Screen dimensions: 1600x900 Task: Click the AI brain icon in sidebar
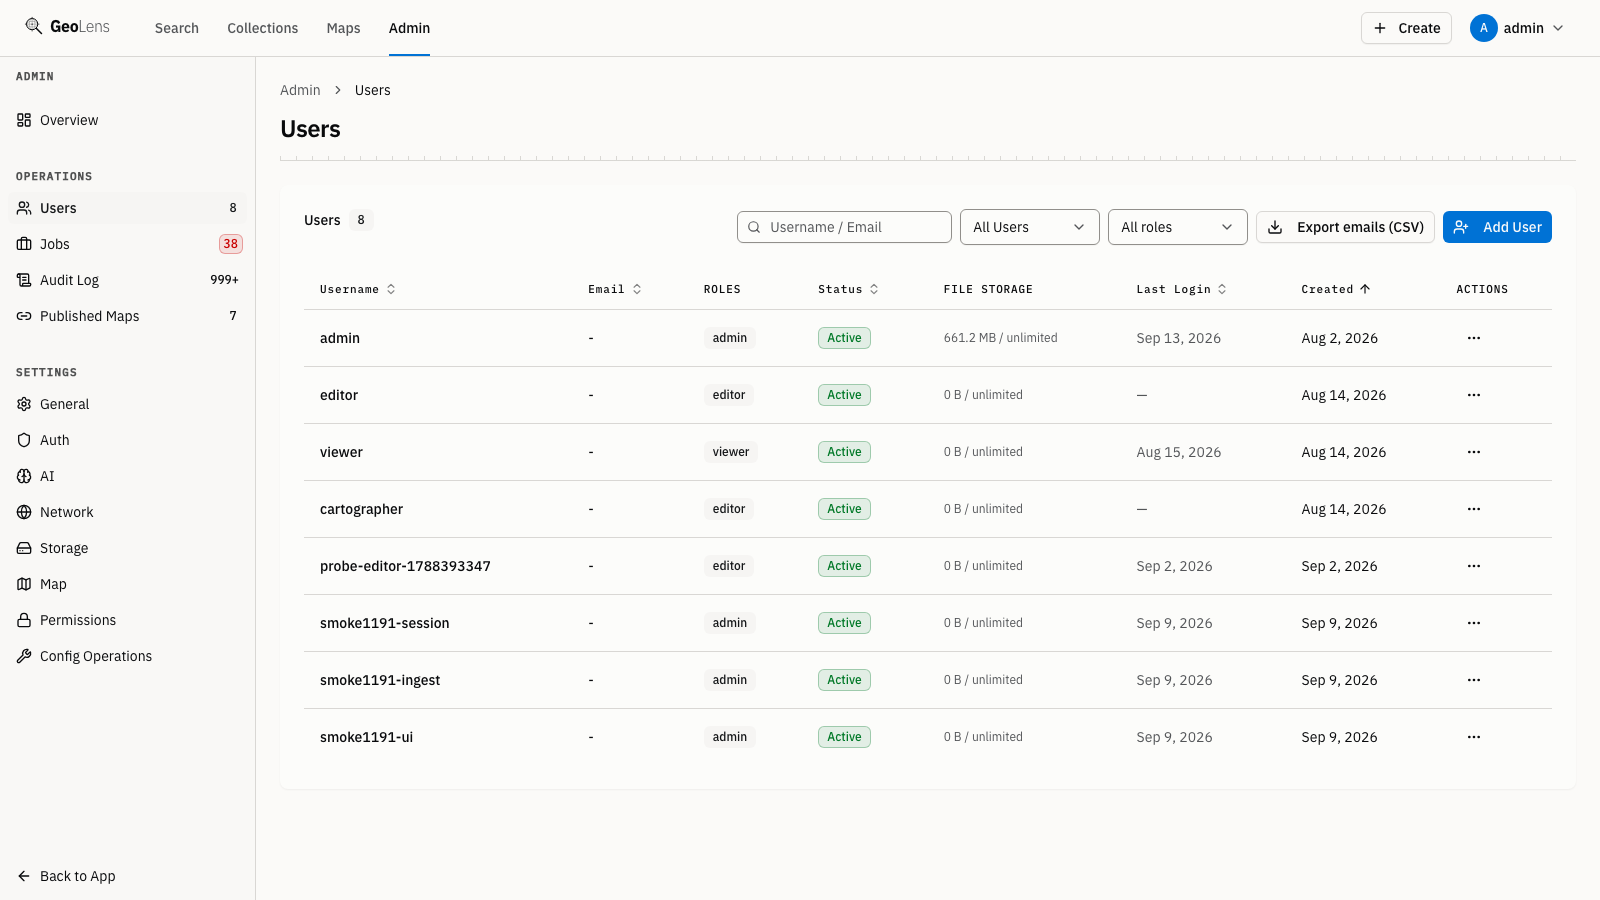click(24, 476)
